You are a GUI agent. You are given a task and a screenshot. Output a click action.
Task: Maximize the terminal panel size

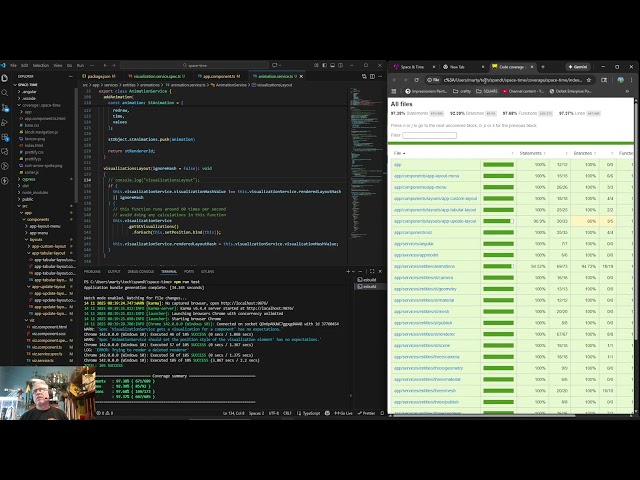tap(372, 271)
